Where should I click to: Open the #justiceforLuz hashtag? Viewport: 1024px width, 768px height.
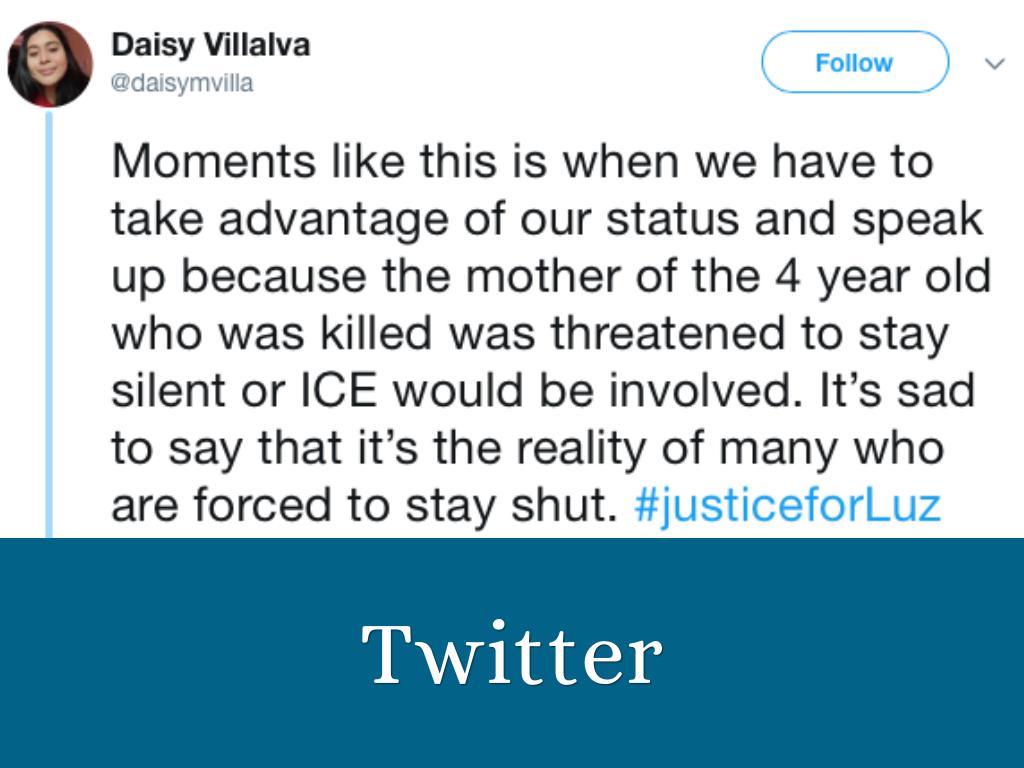(787, 505)
